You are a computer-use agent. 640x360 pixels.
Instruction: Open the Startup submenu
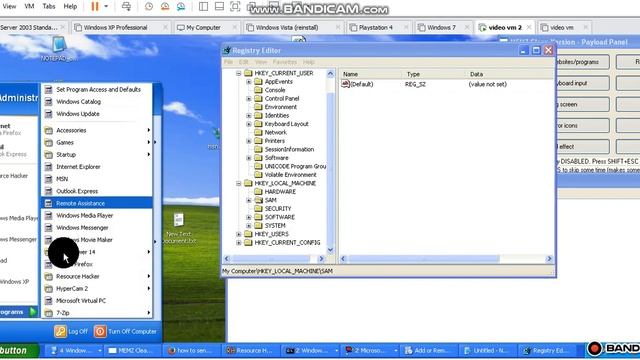(x=97, y=155)
